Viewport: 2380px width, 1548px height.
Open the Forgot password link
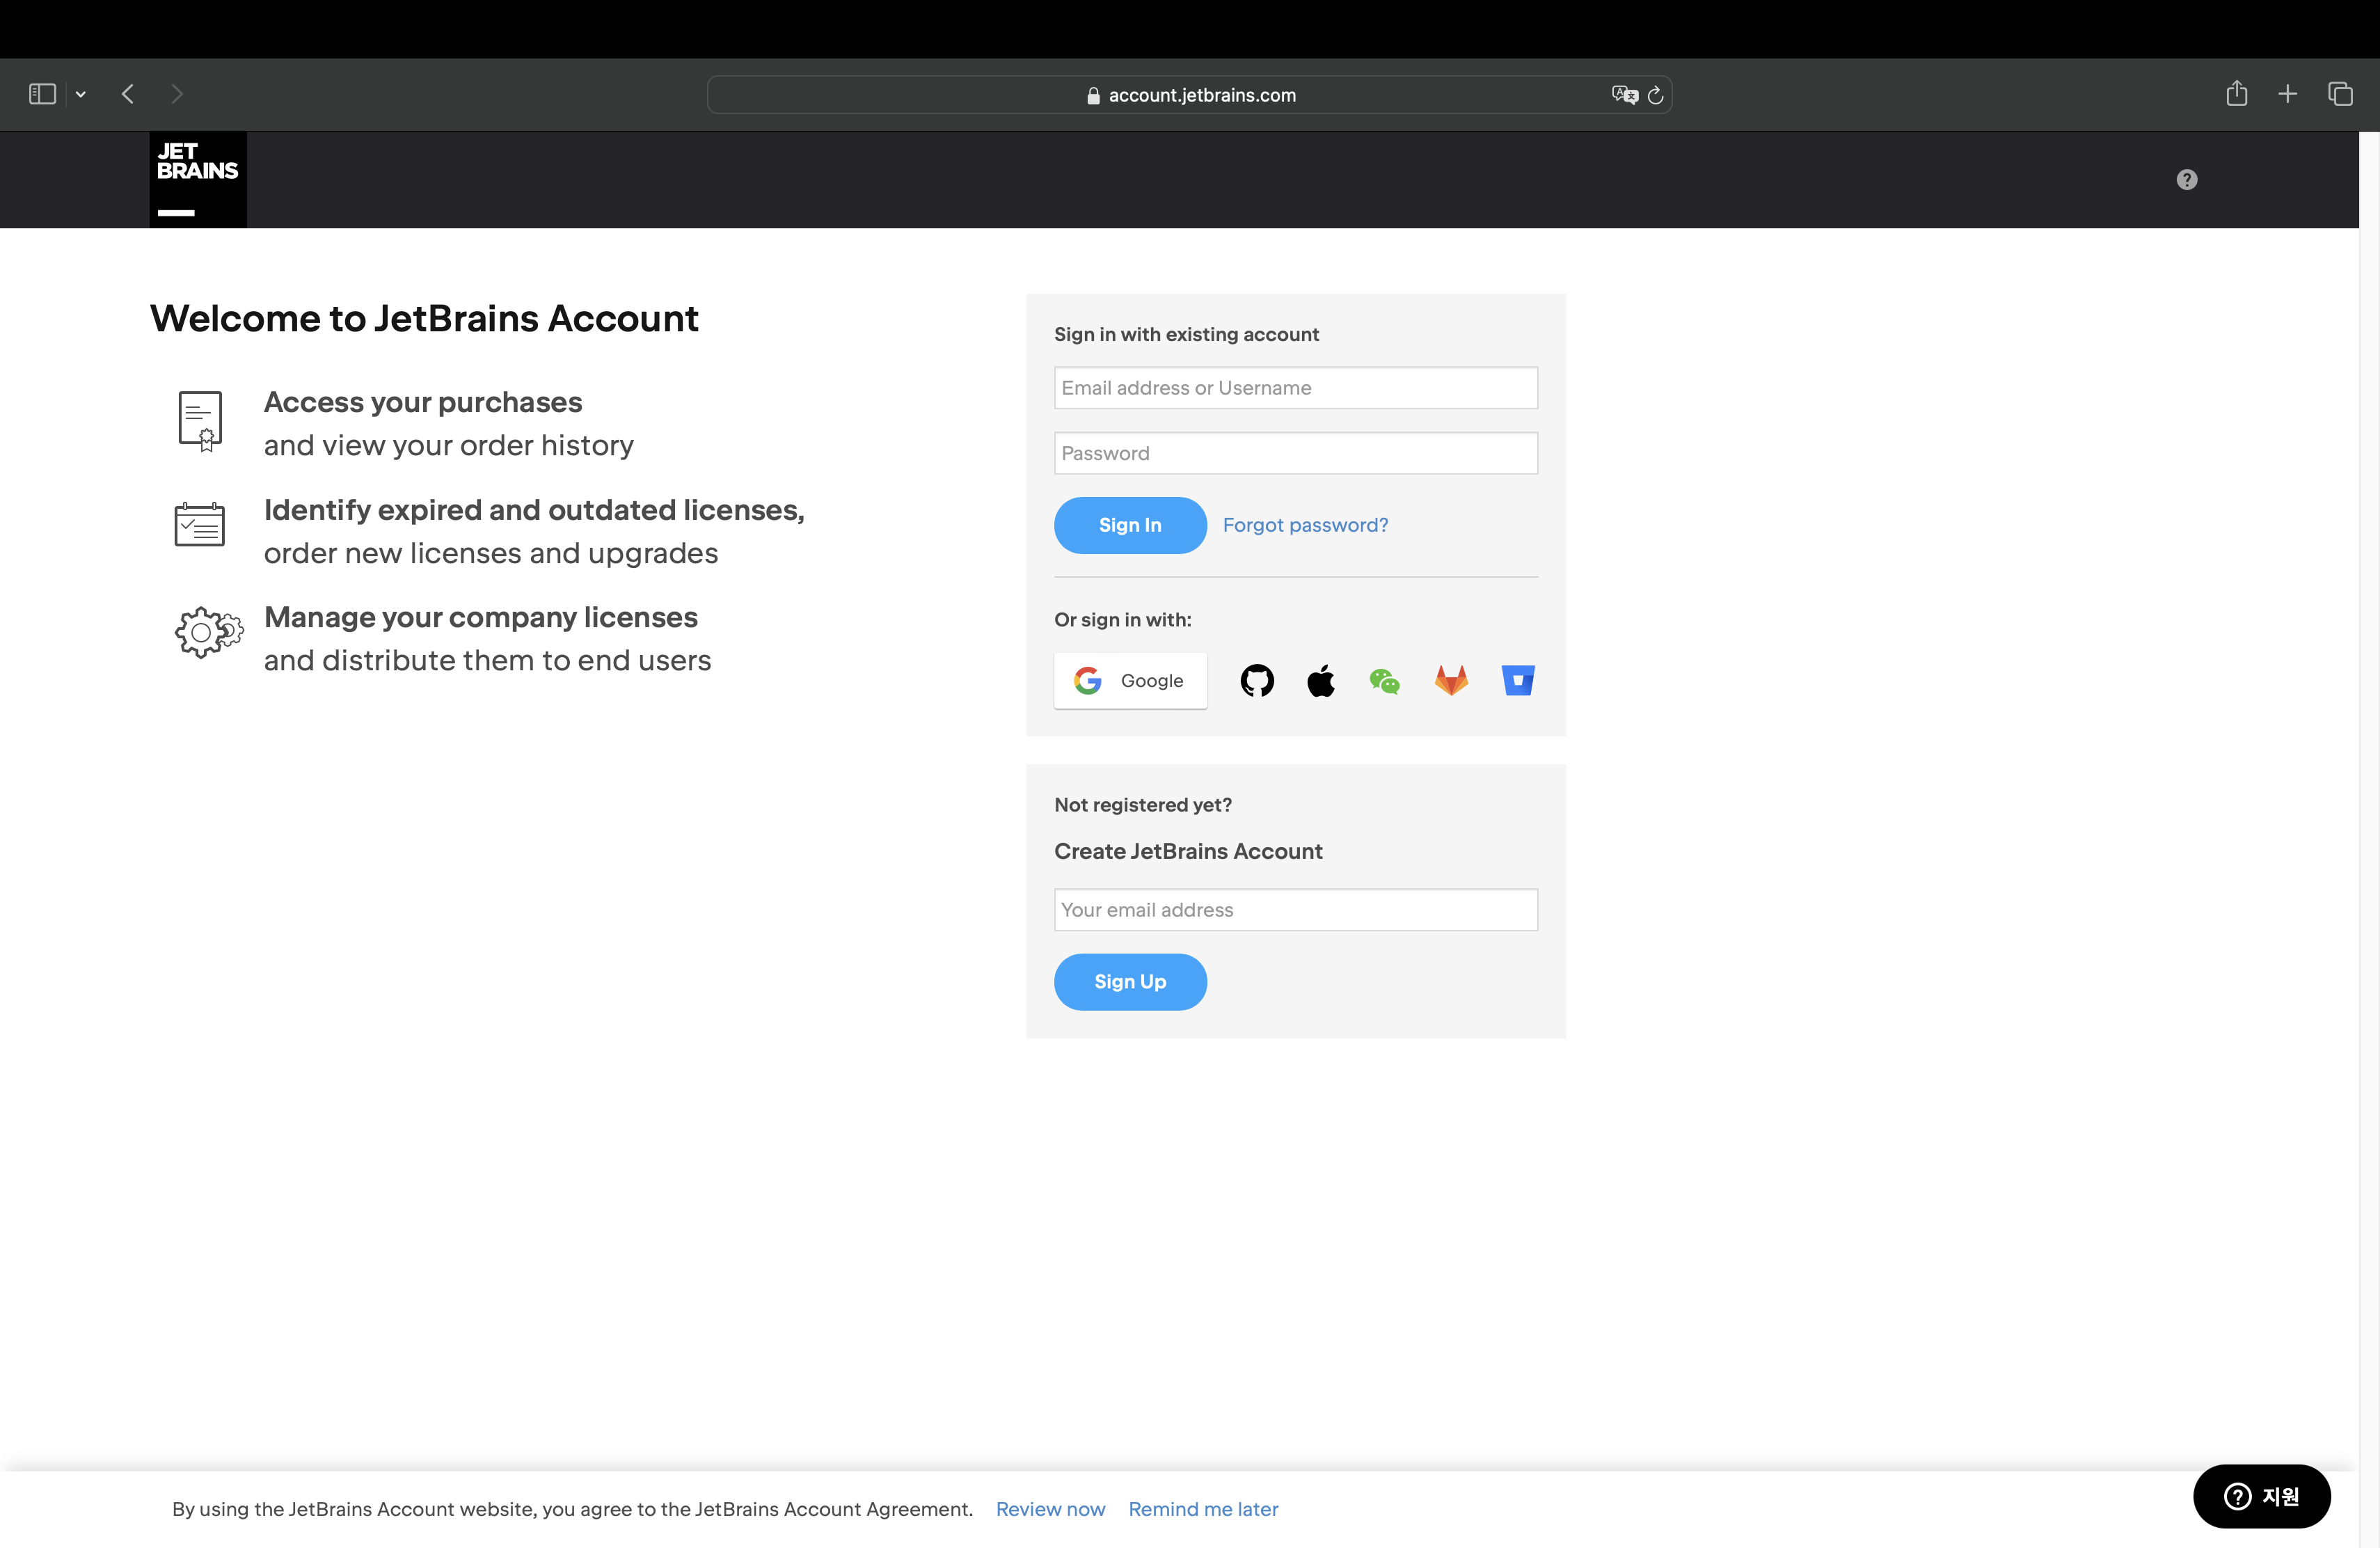coord(1305,525)
